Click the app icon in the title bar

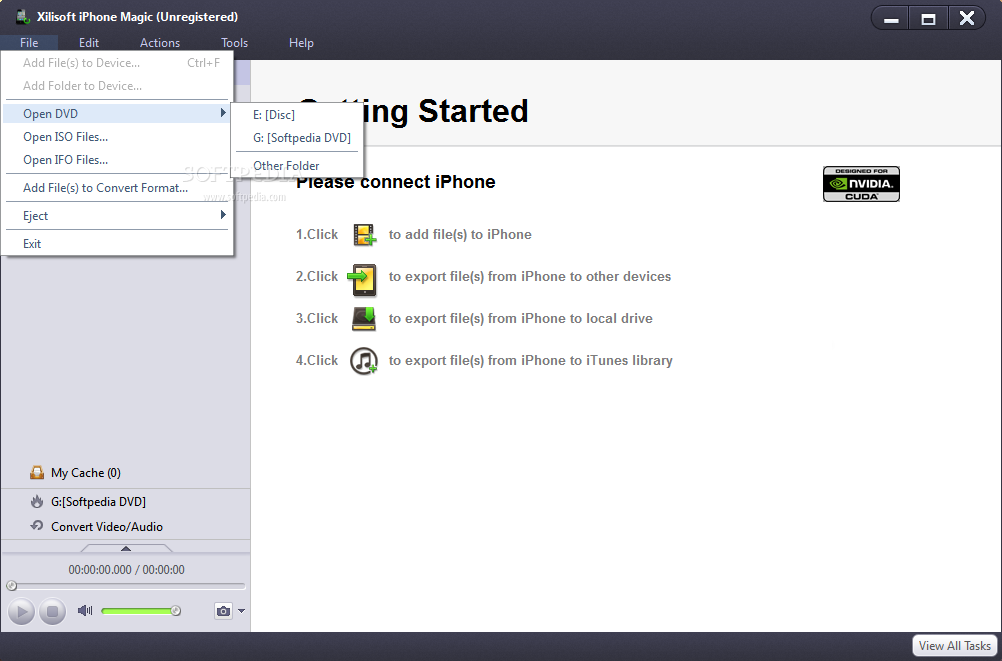click(x=23, y=17)
